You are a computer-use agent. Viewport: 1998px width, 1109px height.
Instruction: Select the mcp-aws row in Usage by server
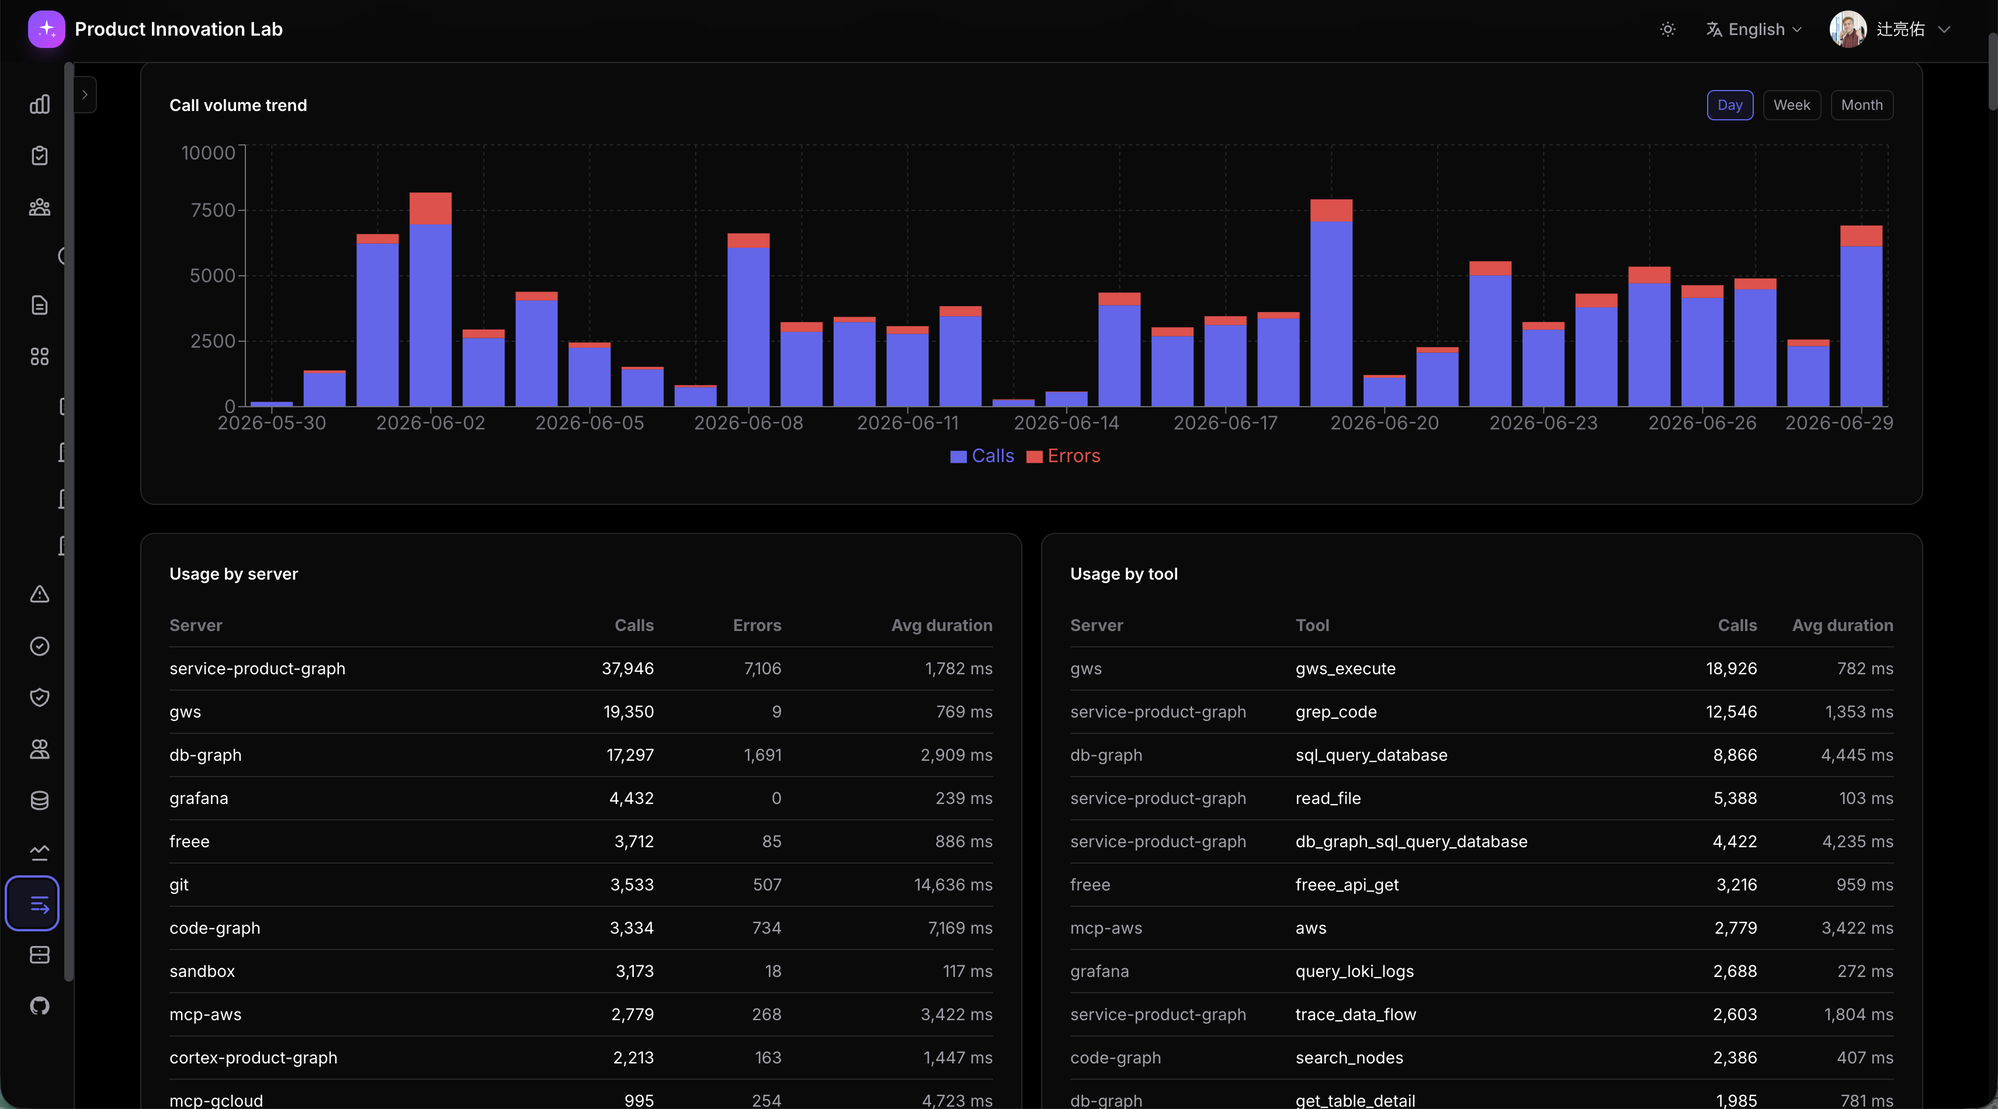click(581, 1014)
